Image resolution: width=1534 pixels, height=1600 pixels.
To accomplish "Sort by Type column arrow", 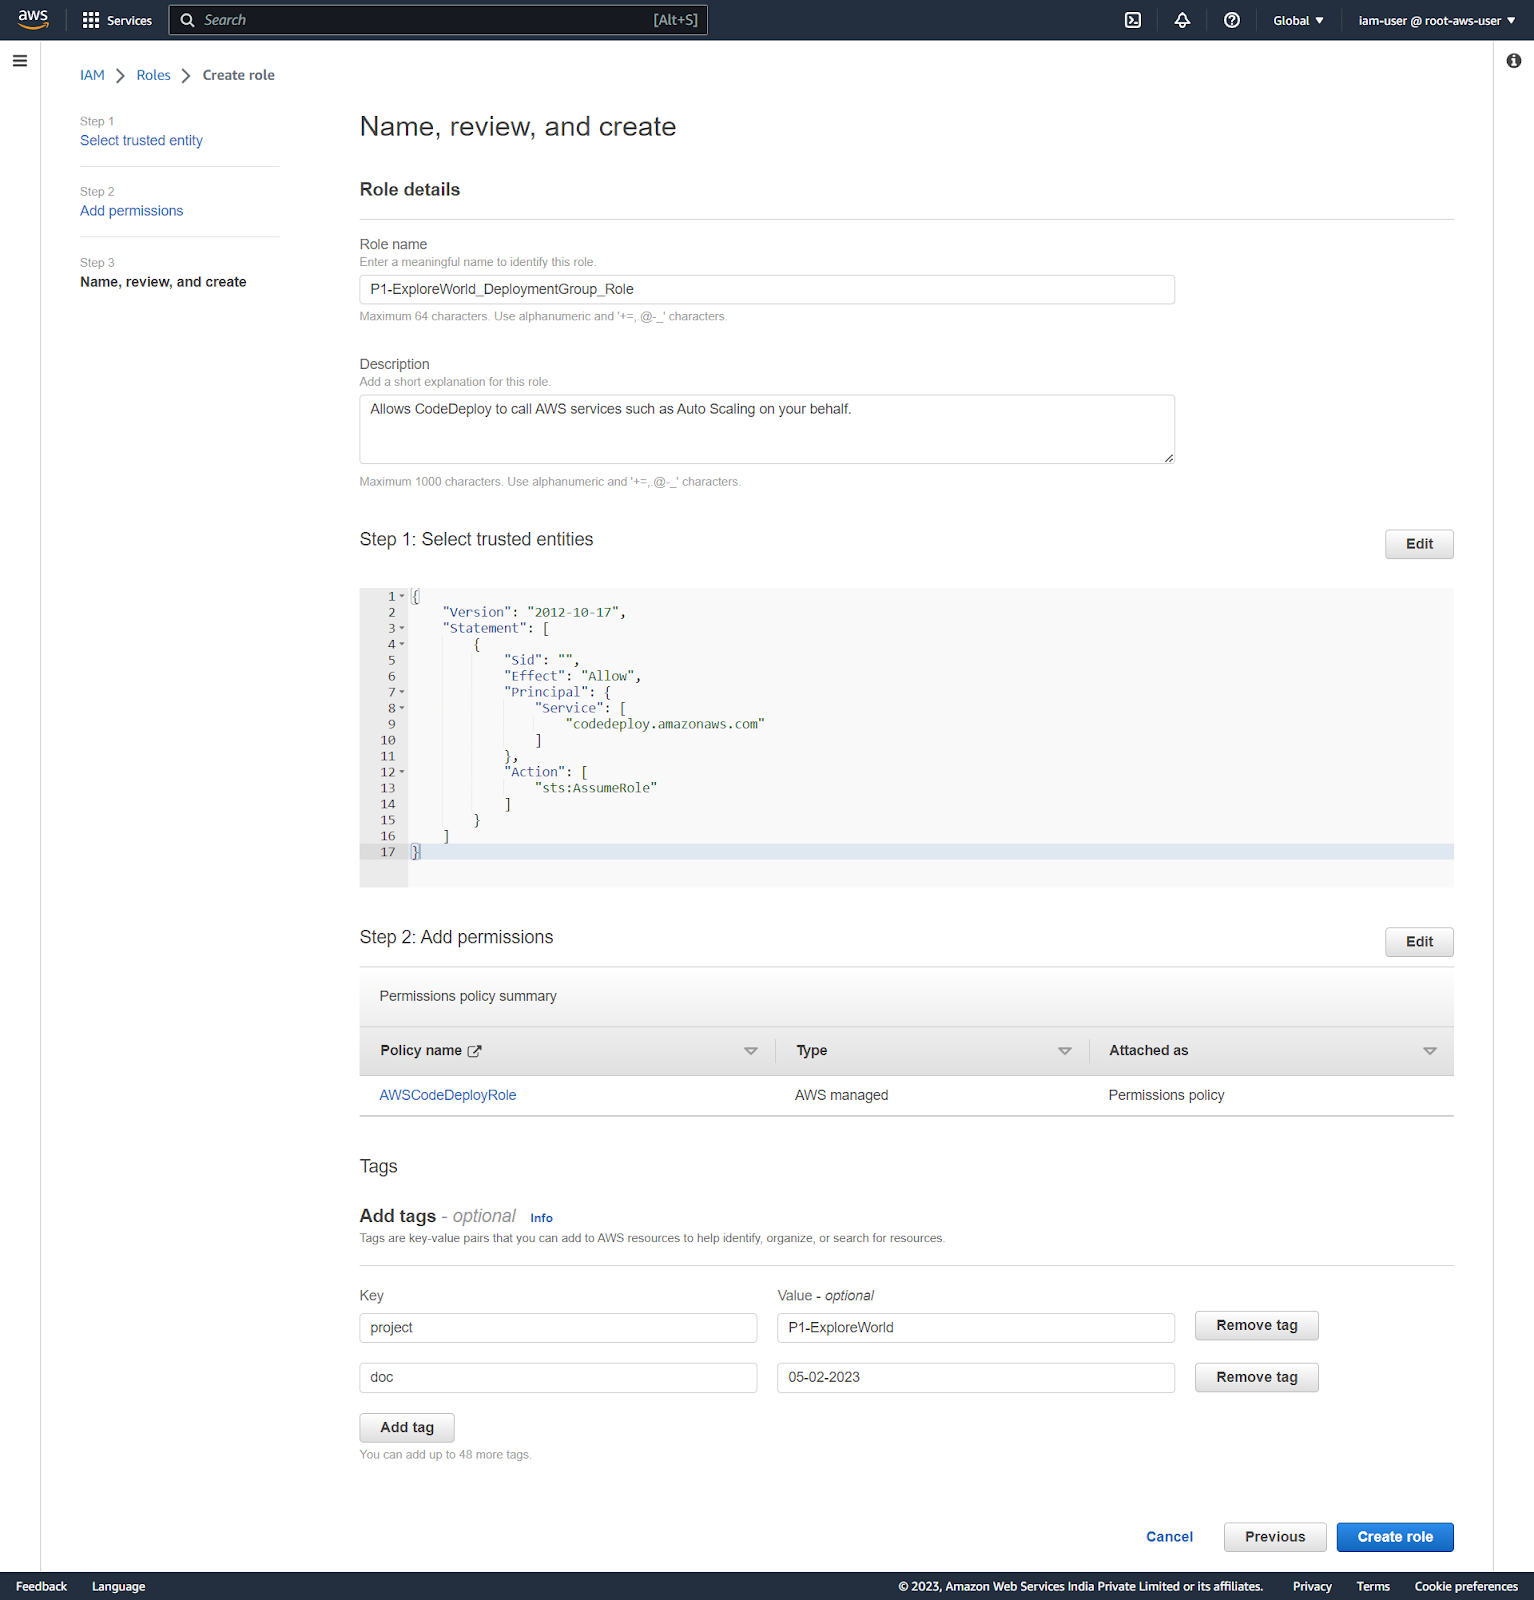I will tap(1065, 1051).
